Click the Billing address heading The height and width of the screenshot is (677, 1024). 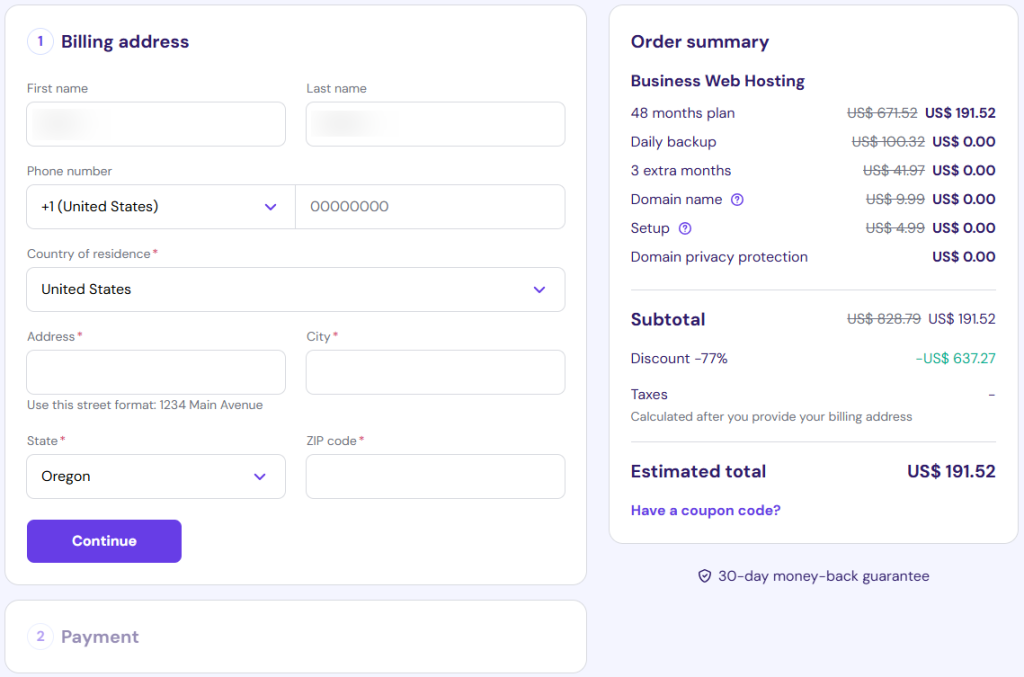tap(125, 42)
